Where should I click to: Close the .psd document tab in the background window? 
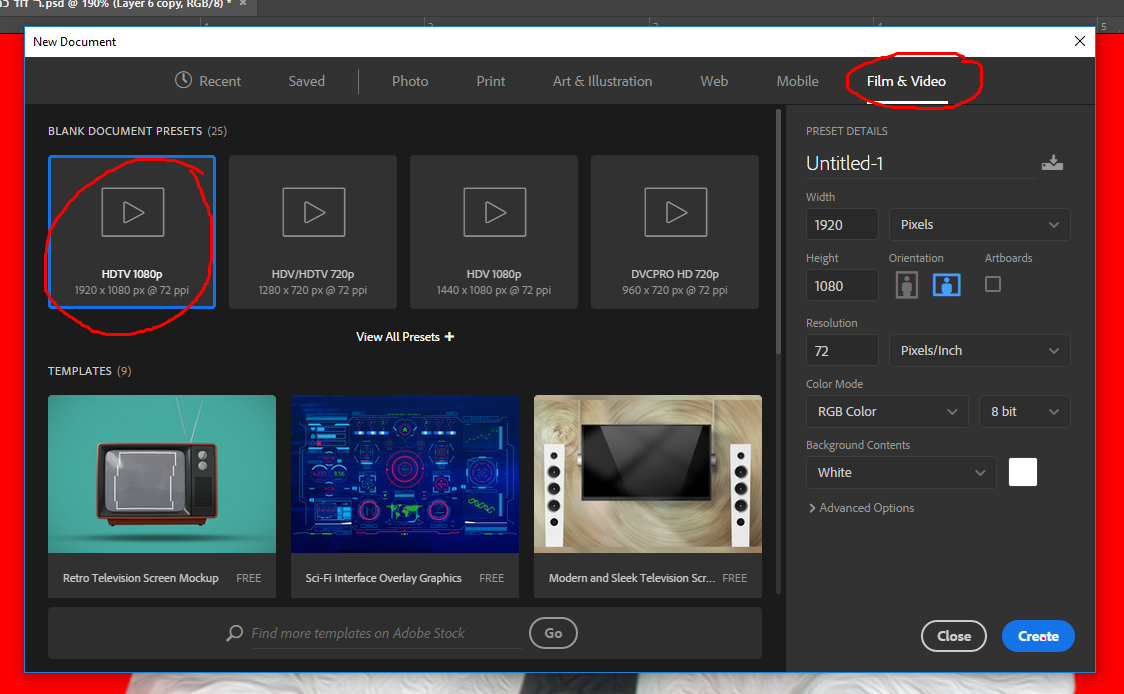point(243,4)
